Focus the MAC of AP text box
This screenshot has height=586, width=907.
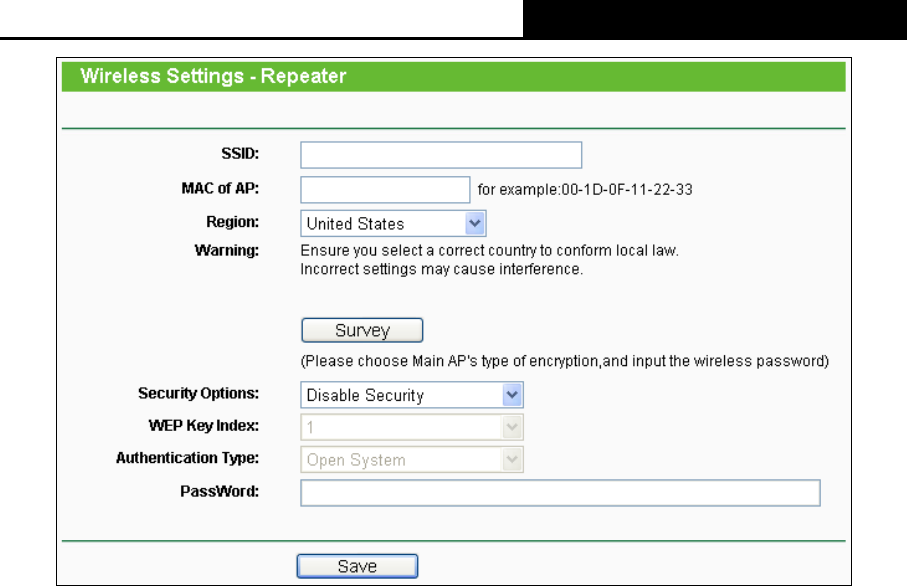point(385,190)
